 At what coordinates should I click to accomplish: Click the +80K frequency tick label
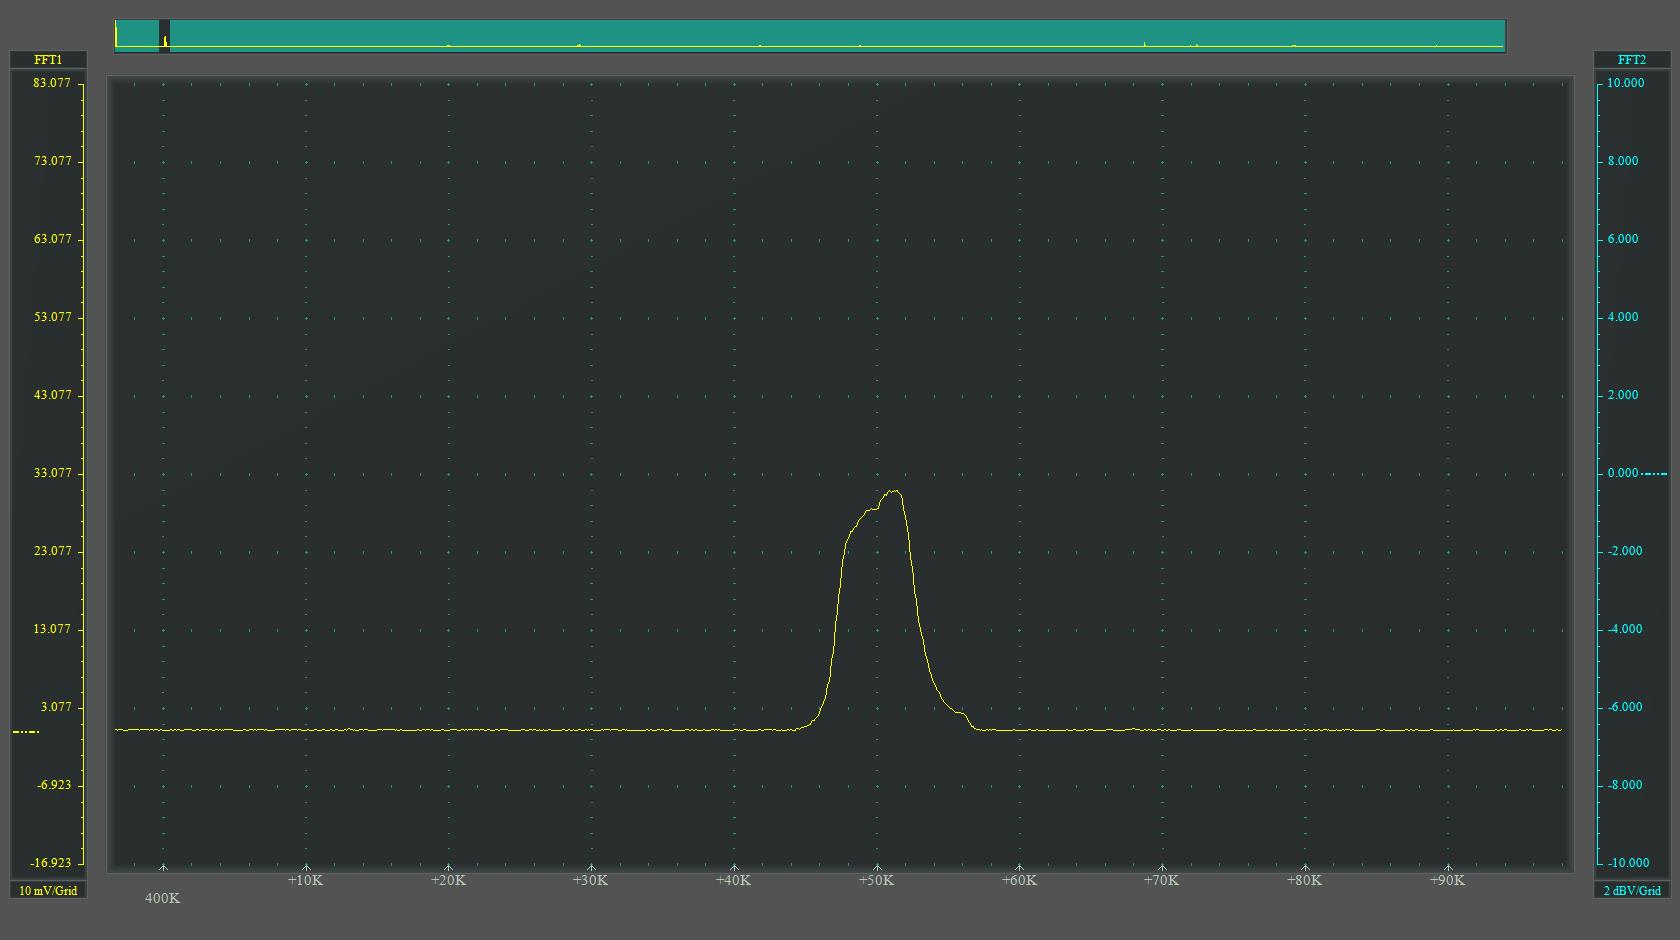[x=1304, y=880]
